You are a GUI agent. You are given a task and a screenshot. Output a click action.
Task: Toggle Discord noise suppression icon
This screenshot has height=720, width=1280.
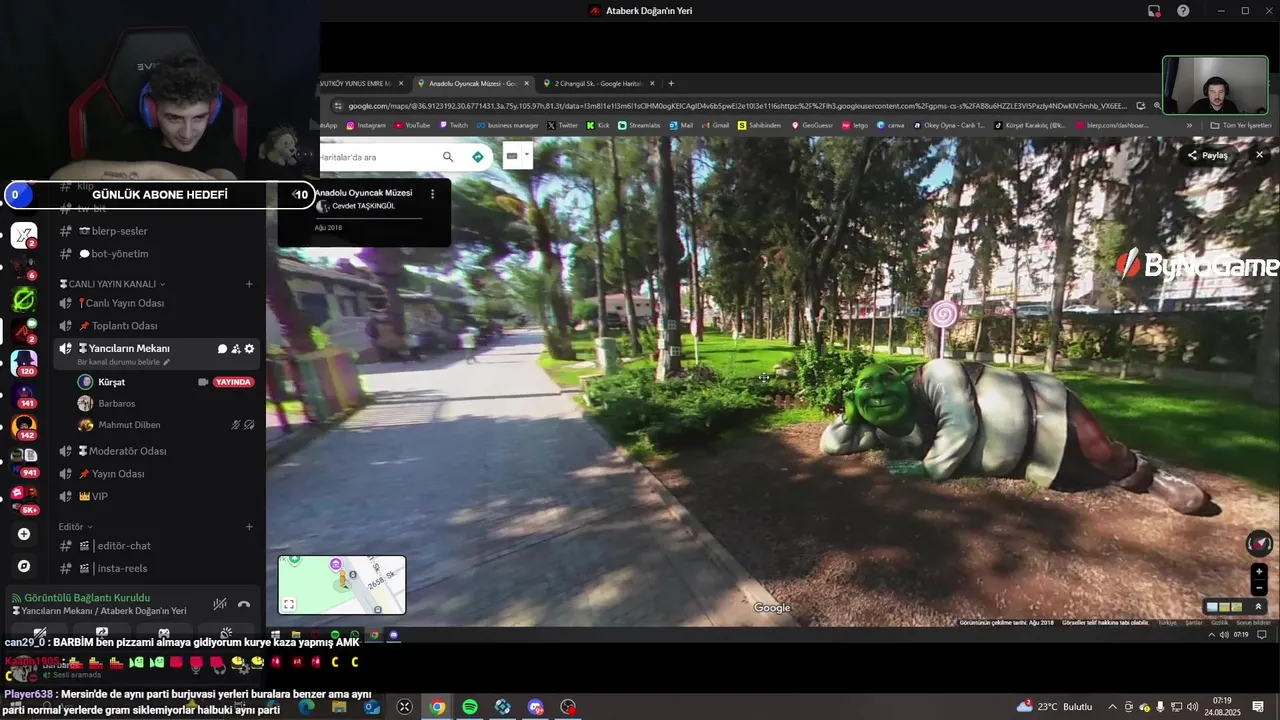coord(219,604)
